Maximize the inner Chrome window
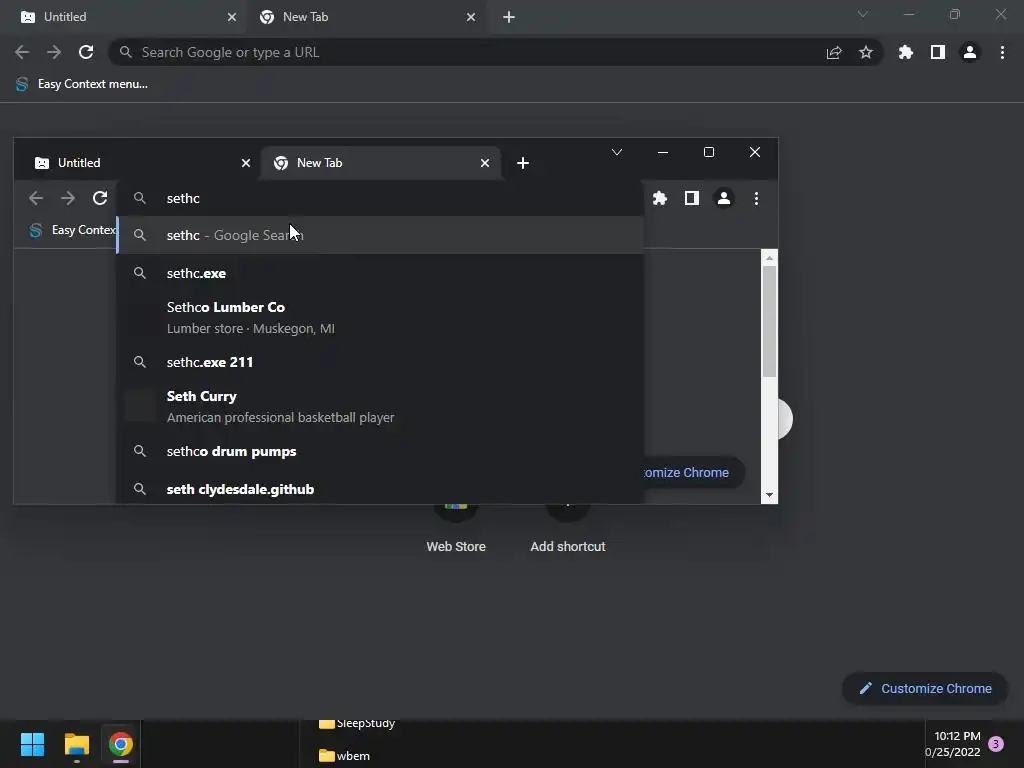1024x768 pixels. (x=709, y=152)
